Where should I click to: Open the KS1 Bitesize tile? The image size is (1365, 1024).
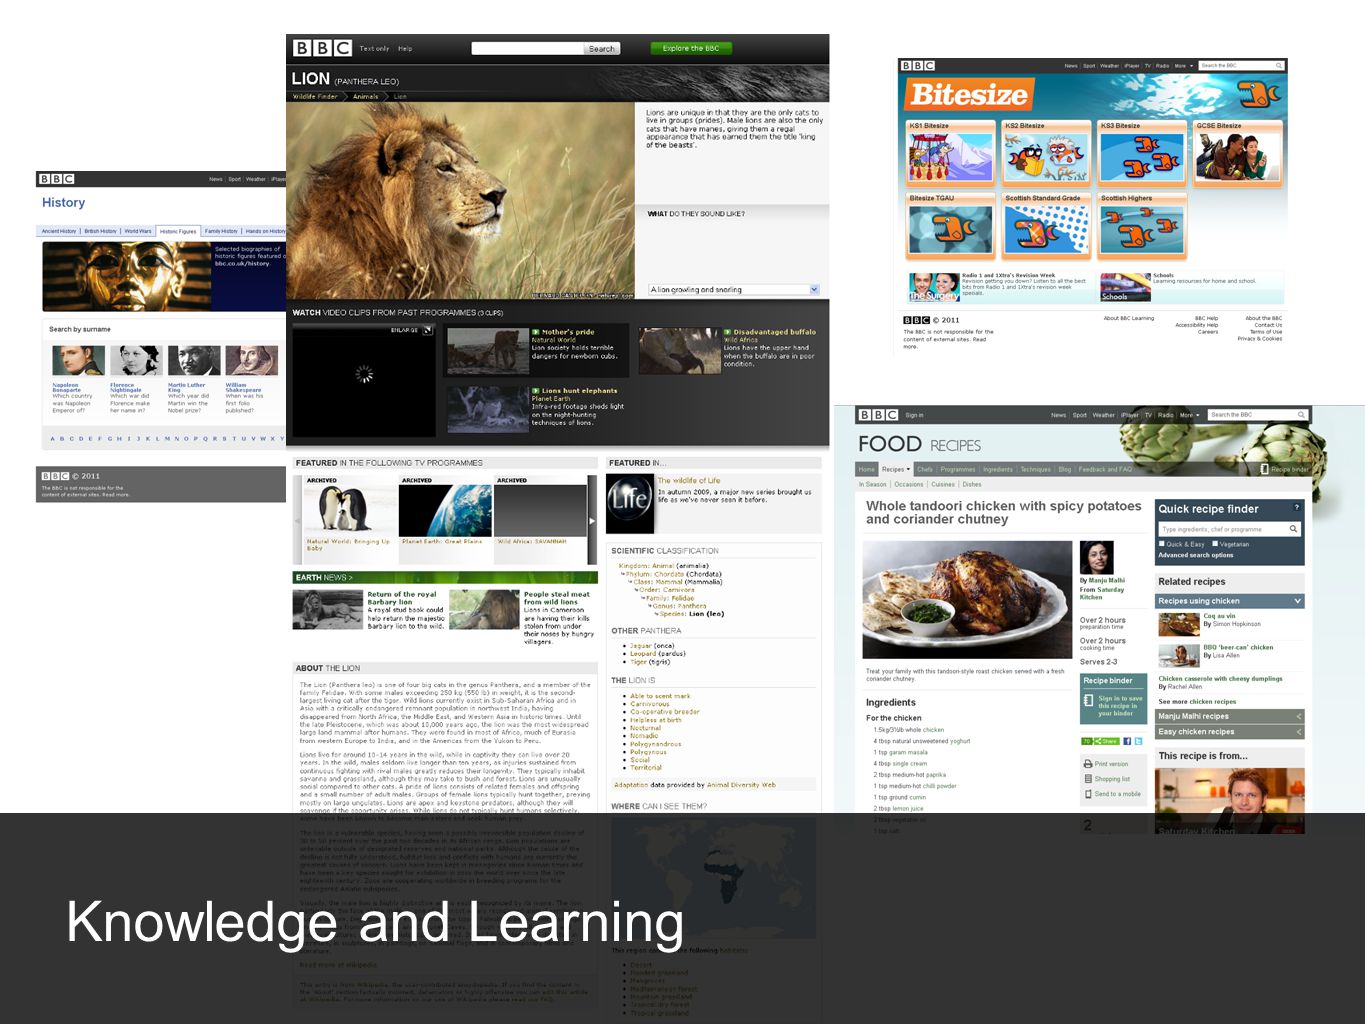pyautogui.click(x=950, y=154)
